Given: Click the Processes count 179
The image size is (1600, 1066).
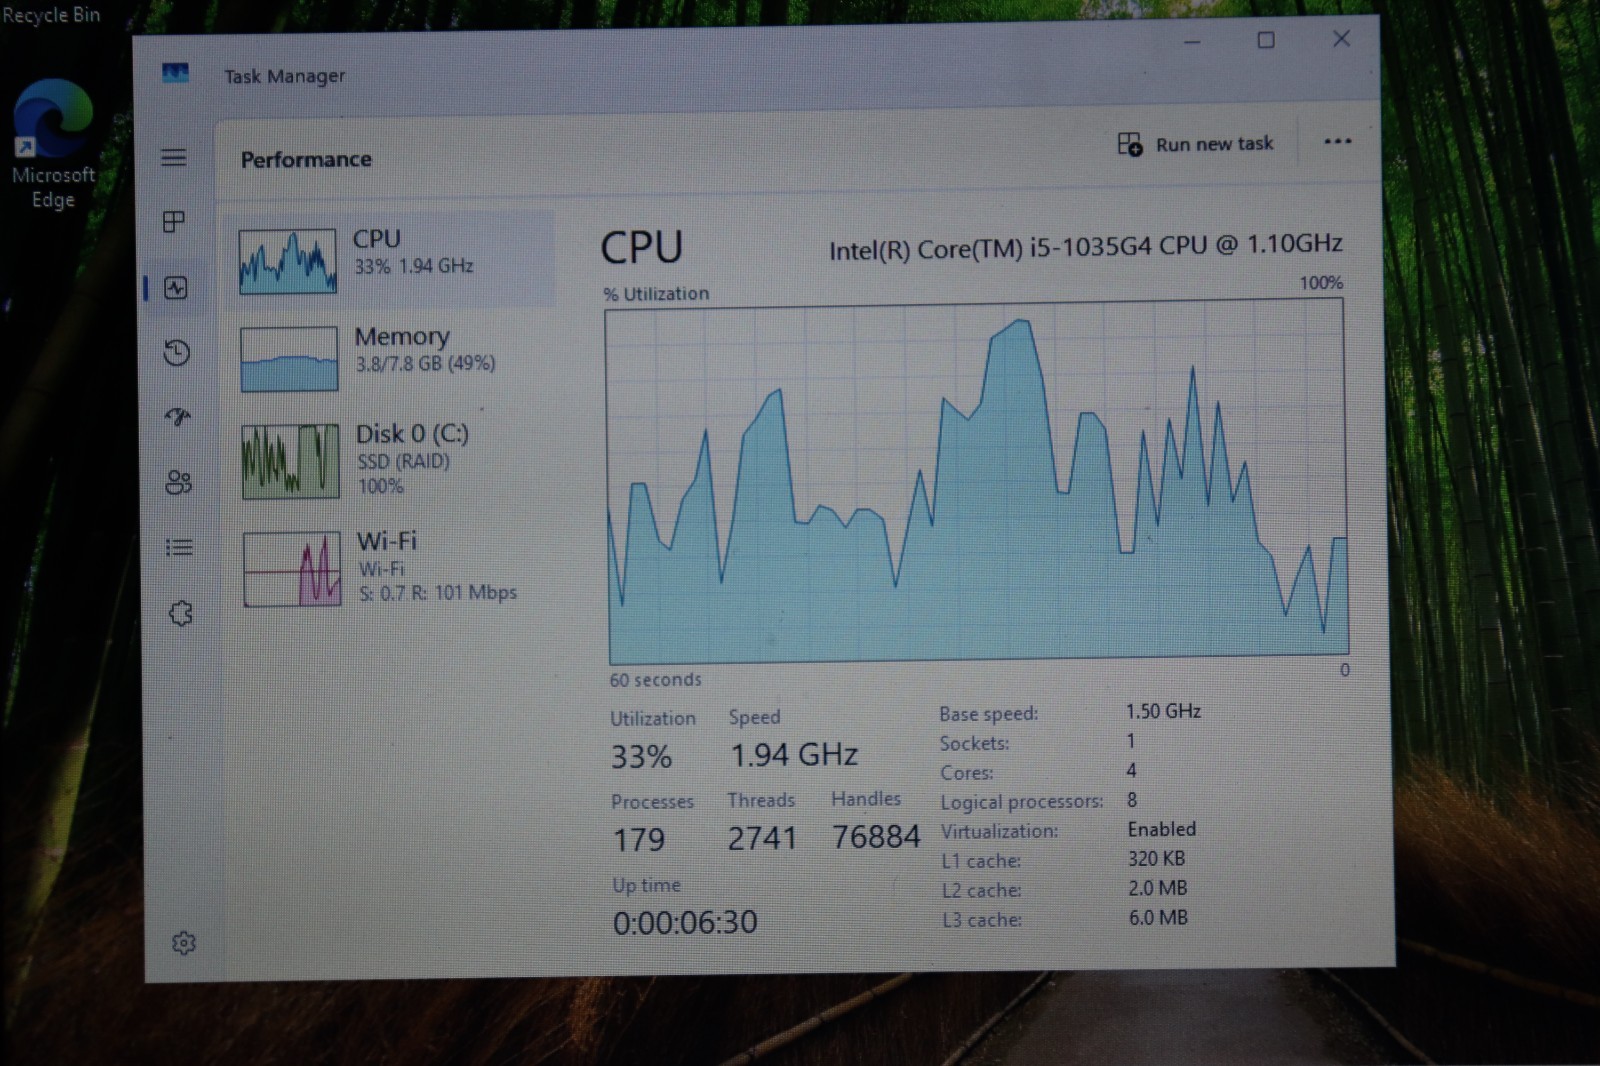Looking at the screenshot, I should coord(639,839).
